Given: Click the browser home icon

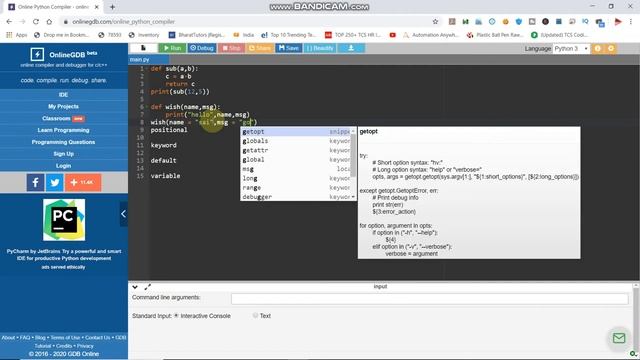Looking at the screenshot, I should point(49,22).
